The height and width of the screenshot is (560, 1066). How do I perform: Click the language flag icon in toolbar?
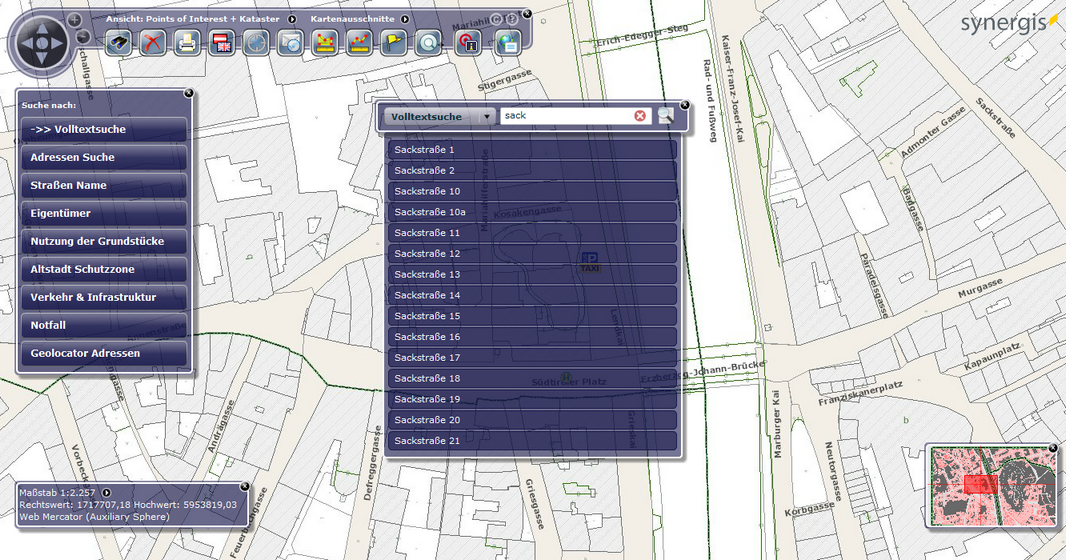222,43
